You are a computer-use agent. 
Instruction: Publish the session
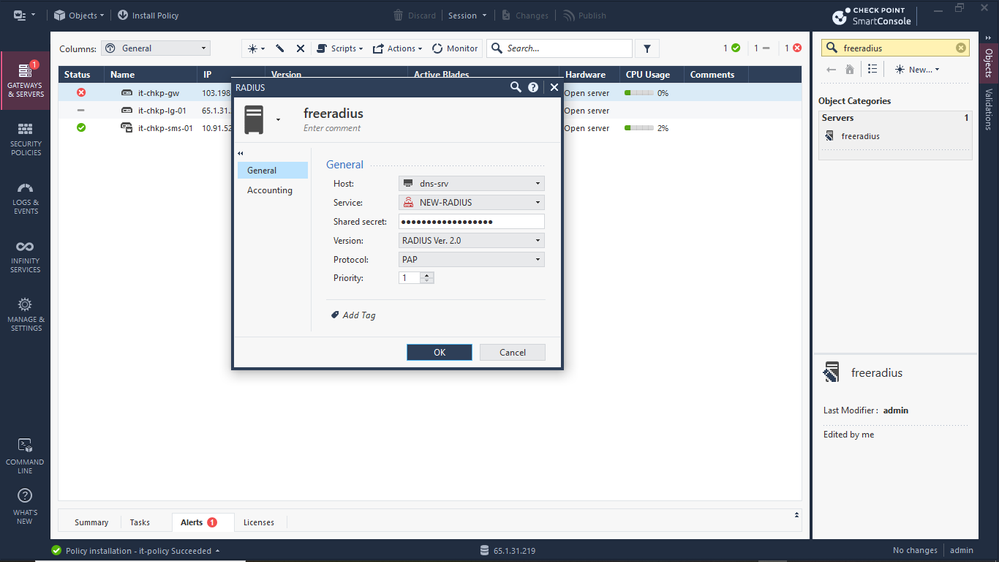tap(585, 15)
